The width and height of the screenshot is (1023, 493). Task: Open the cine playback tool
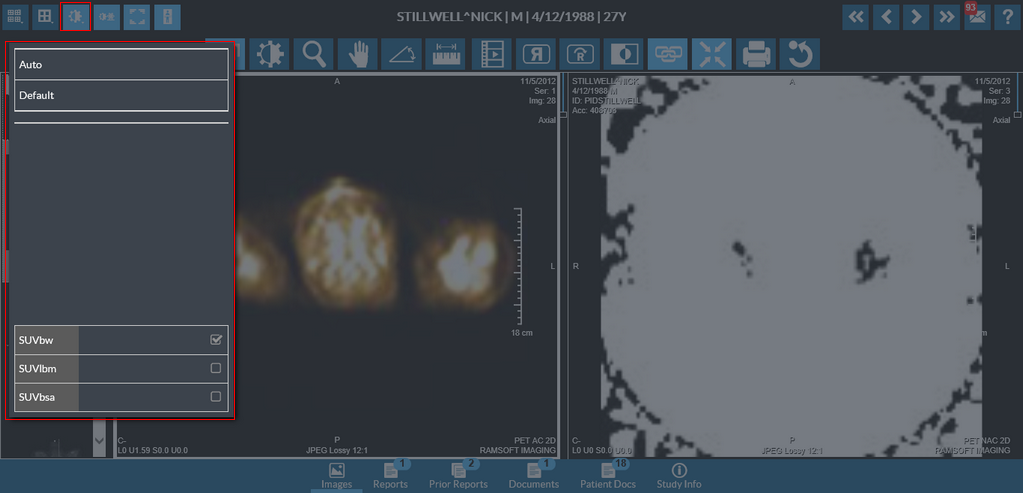click(x=491, y=54)
